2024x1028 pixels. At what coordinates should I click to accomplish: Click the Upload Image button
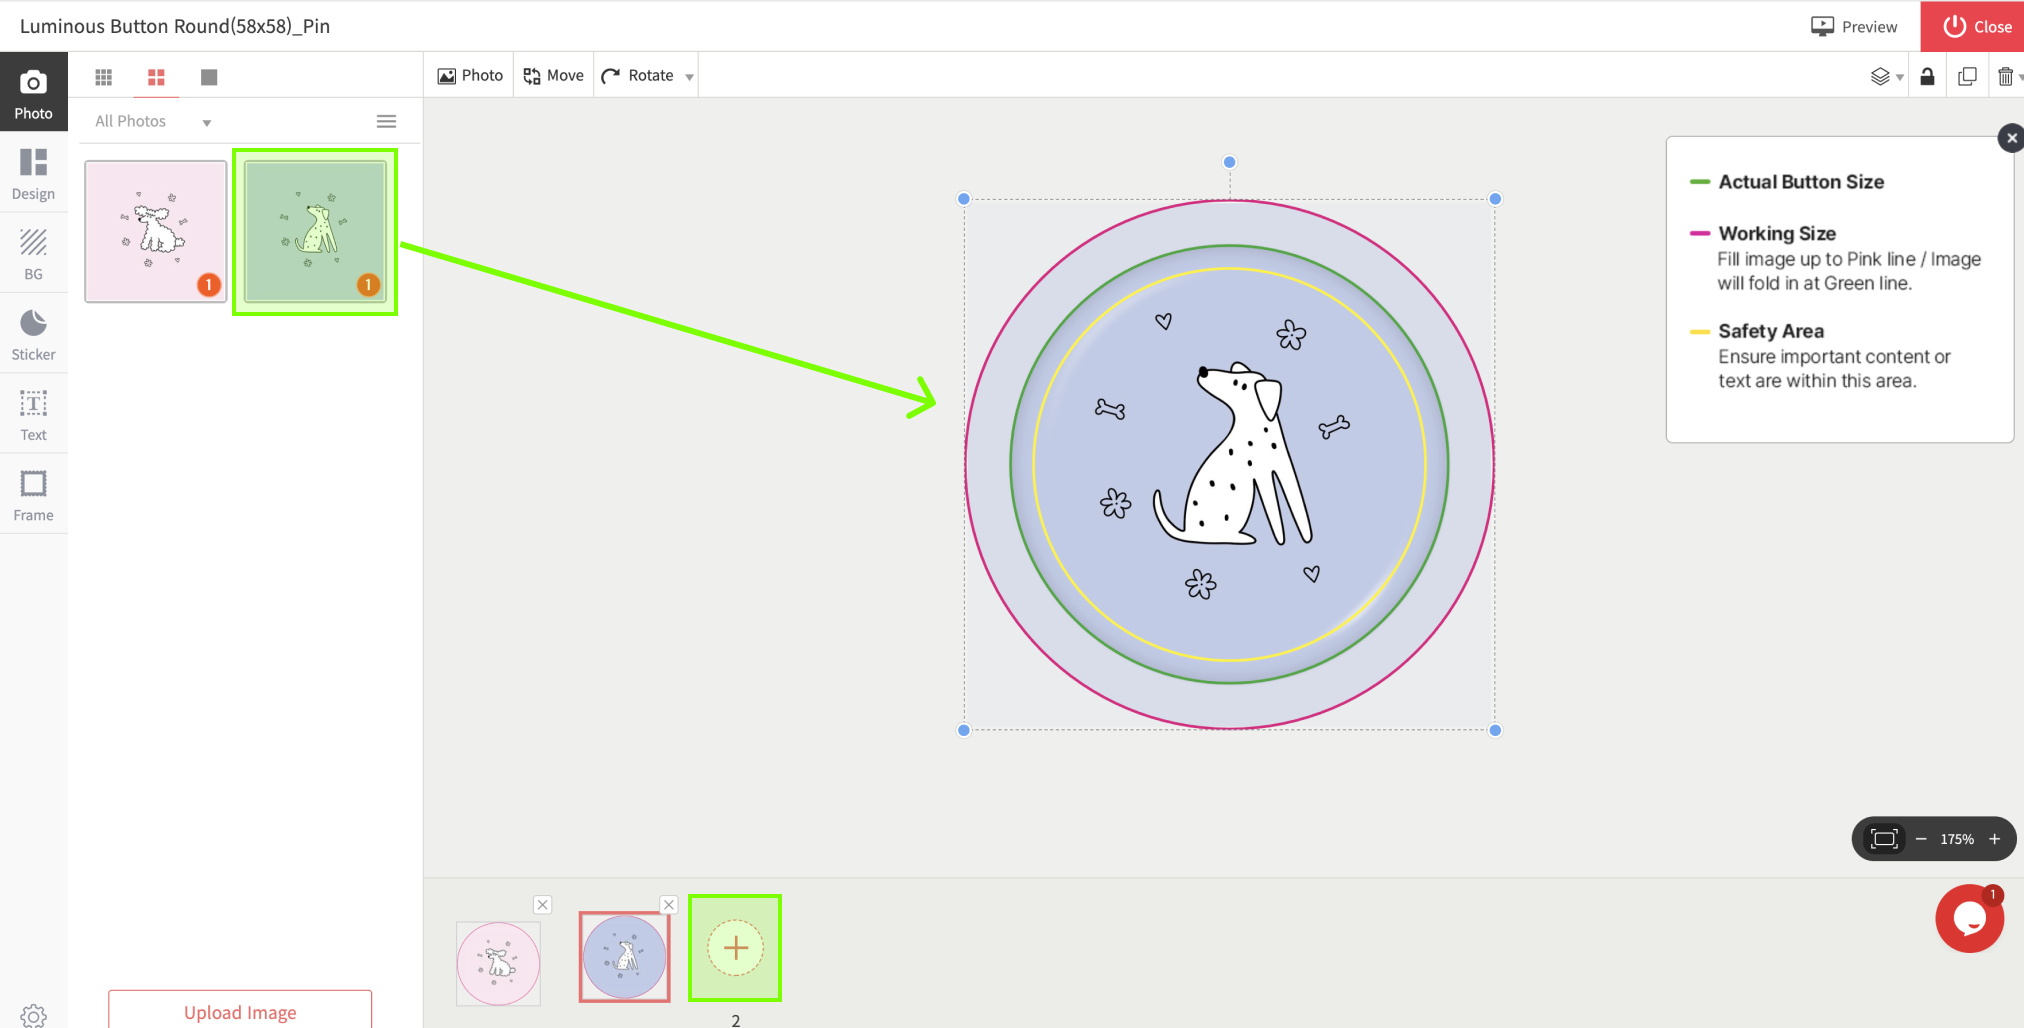tap(240, 1010)
